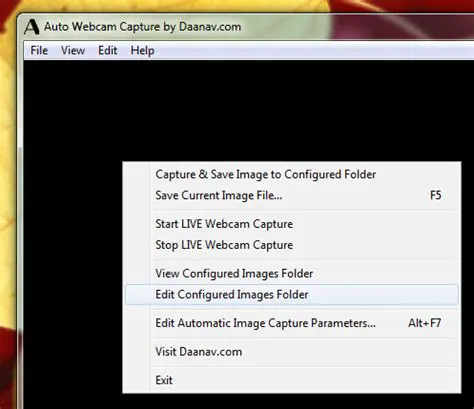This screenshot has width=474, height=409.
Task: Open the Edit menu
Action: pyautogui.click(x=107, y=51)
